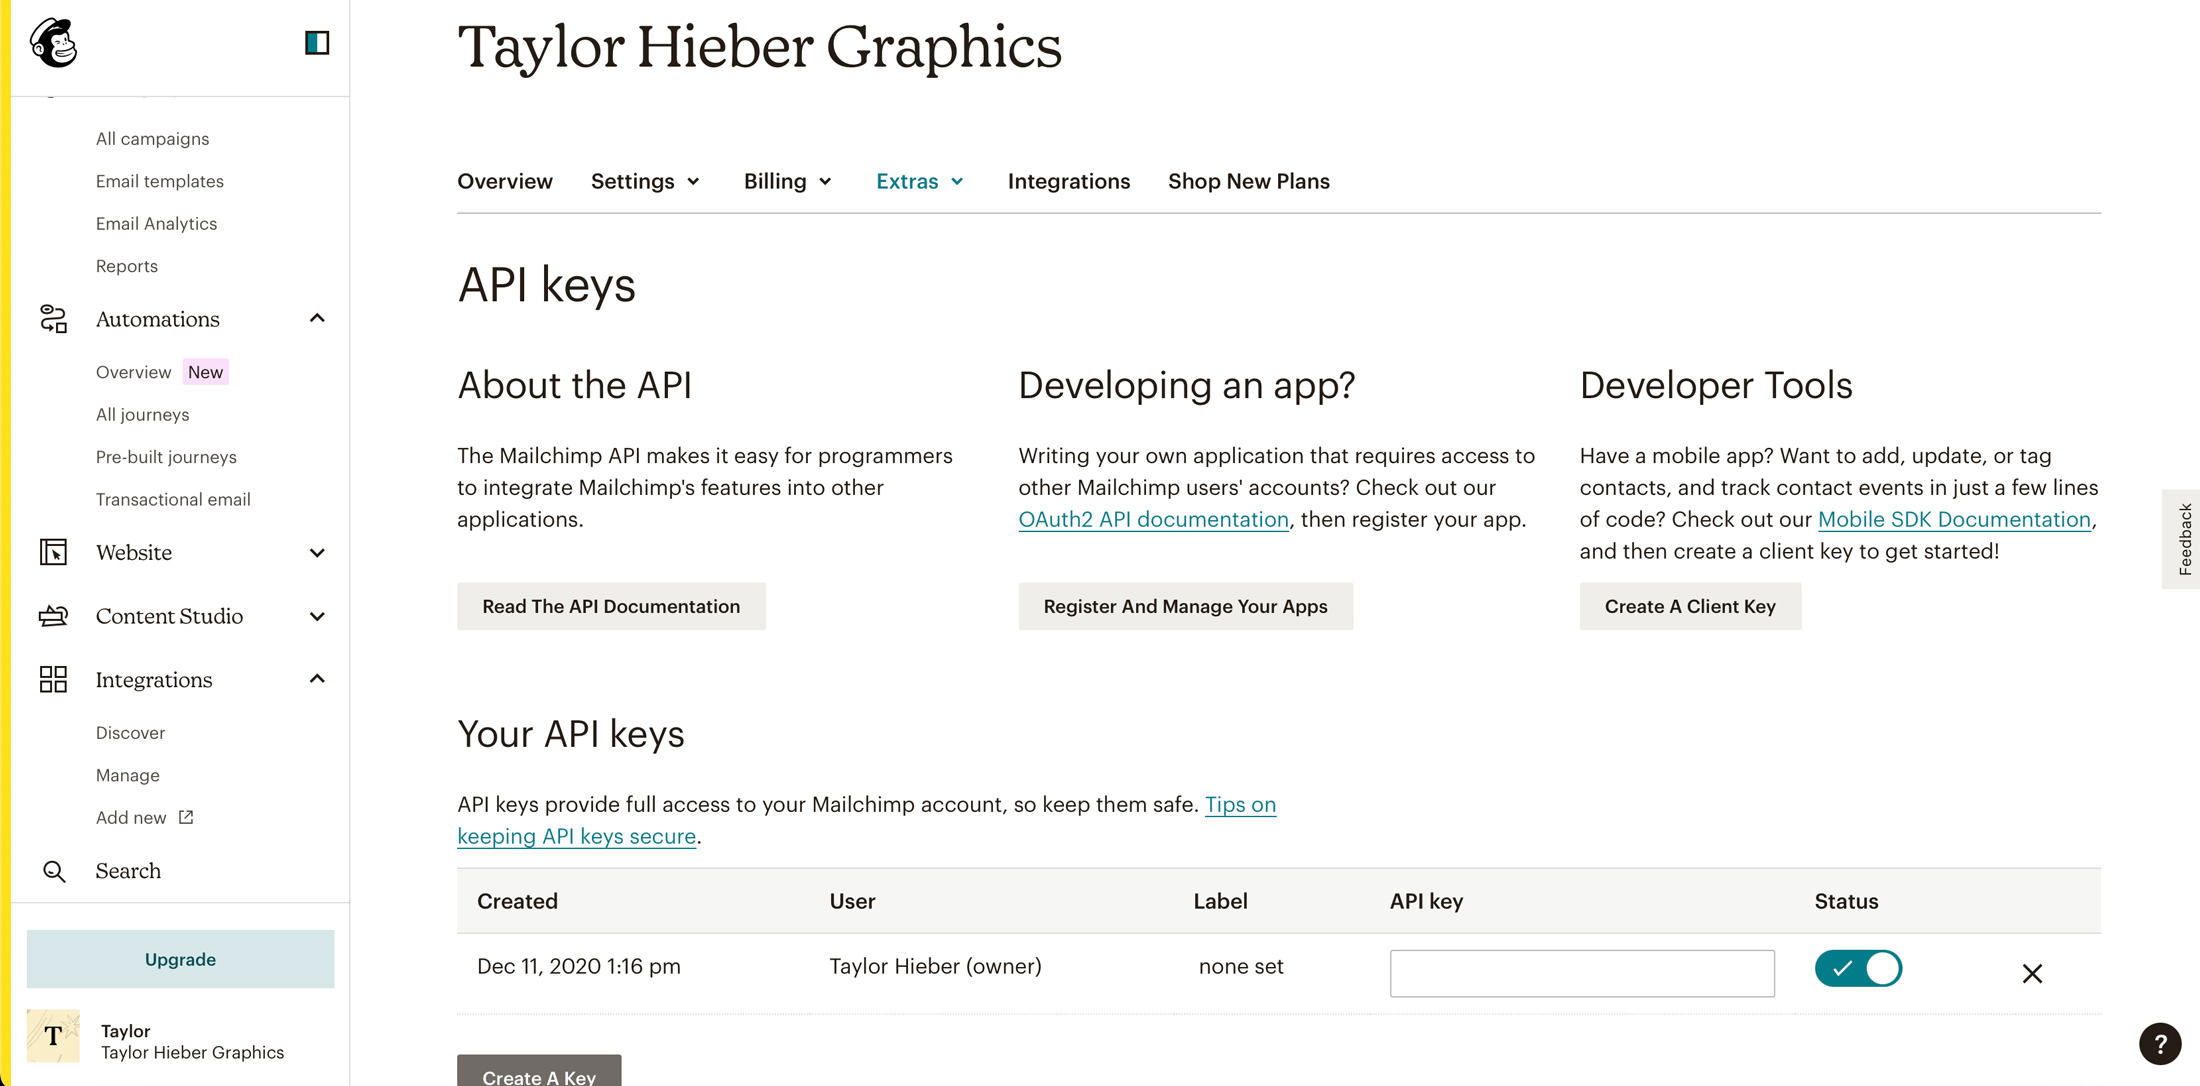Click the Automations section icon

click(53, 319)
